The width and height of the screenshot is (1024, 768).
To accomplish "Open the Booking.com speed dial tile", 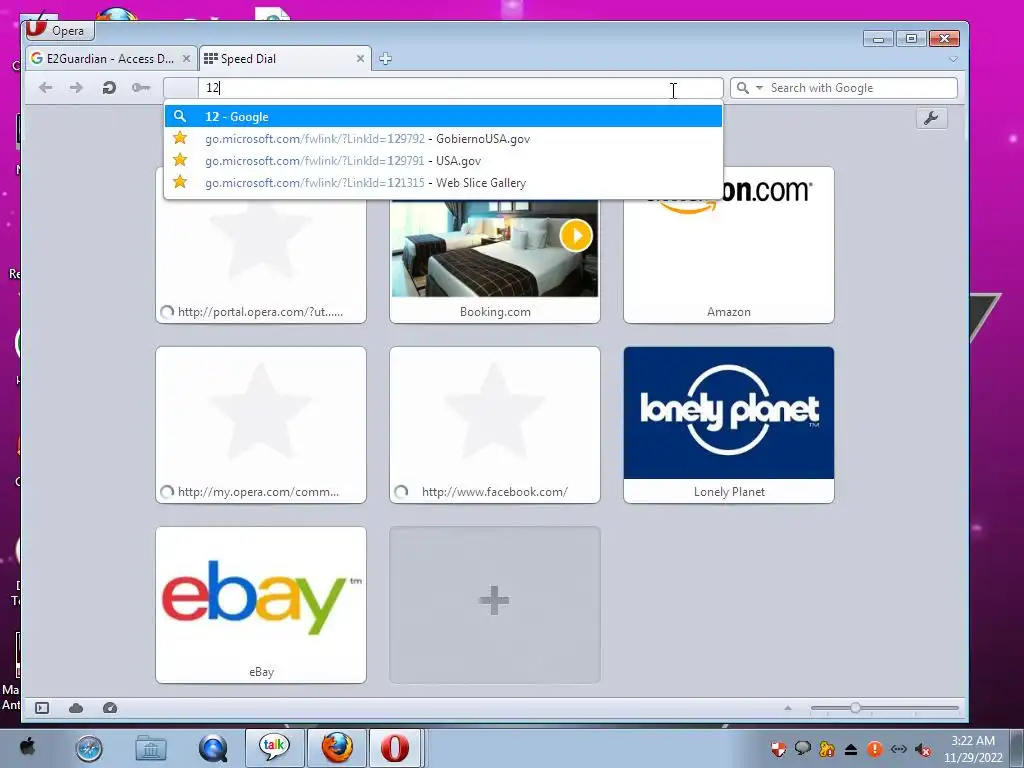I will click(494, 261).
